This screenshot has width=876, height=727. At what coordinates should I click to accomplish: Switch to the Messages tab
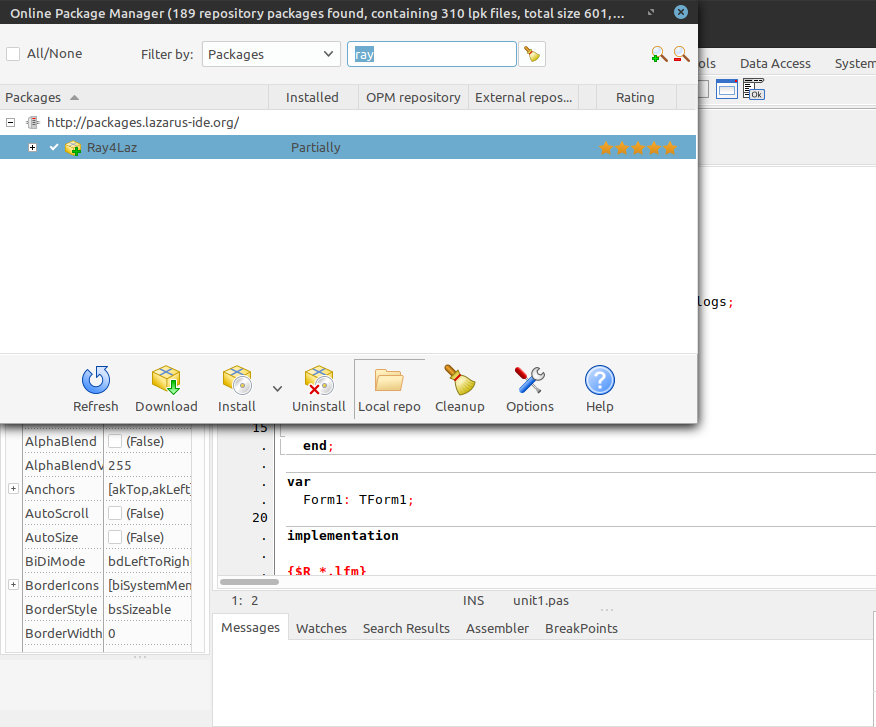tap(250, 628)
